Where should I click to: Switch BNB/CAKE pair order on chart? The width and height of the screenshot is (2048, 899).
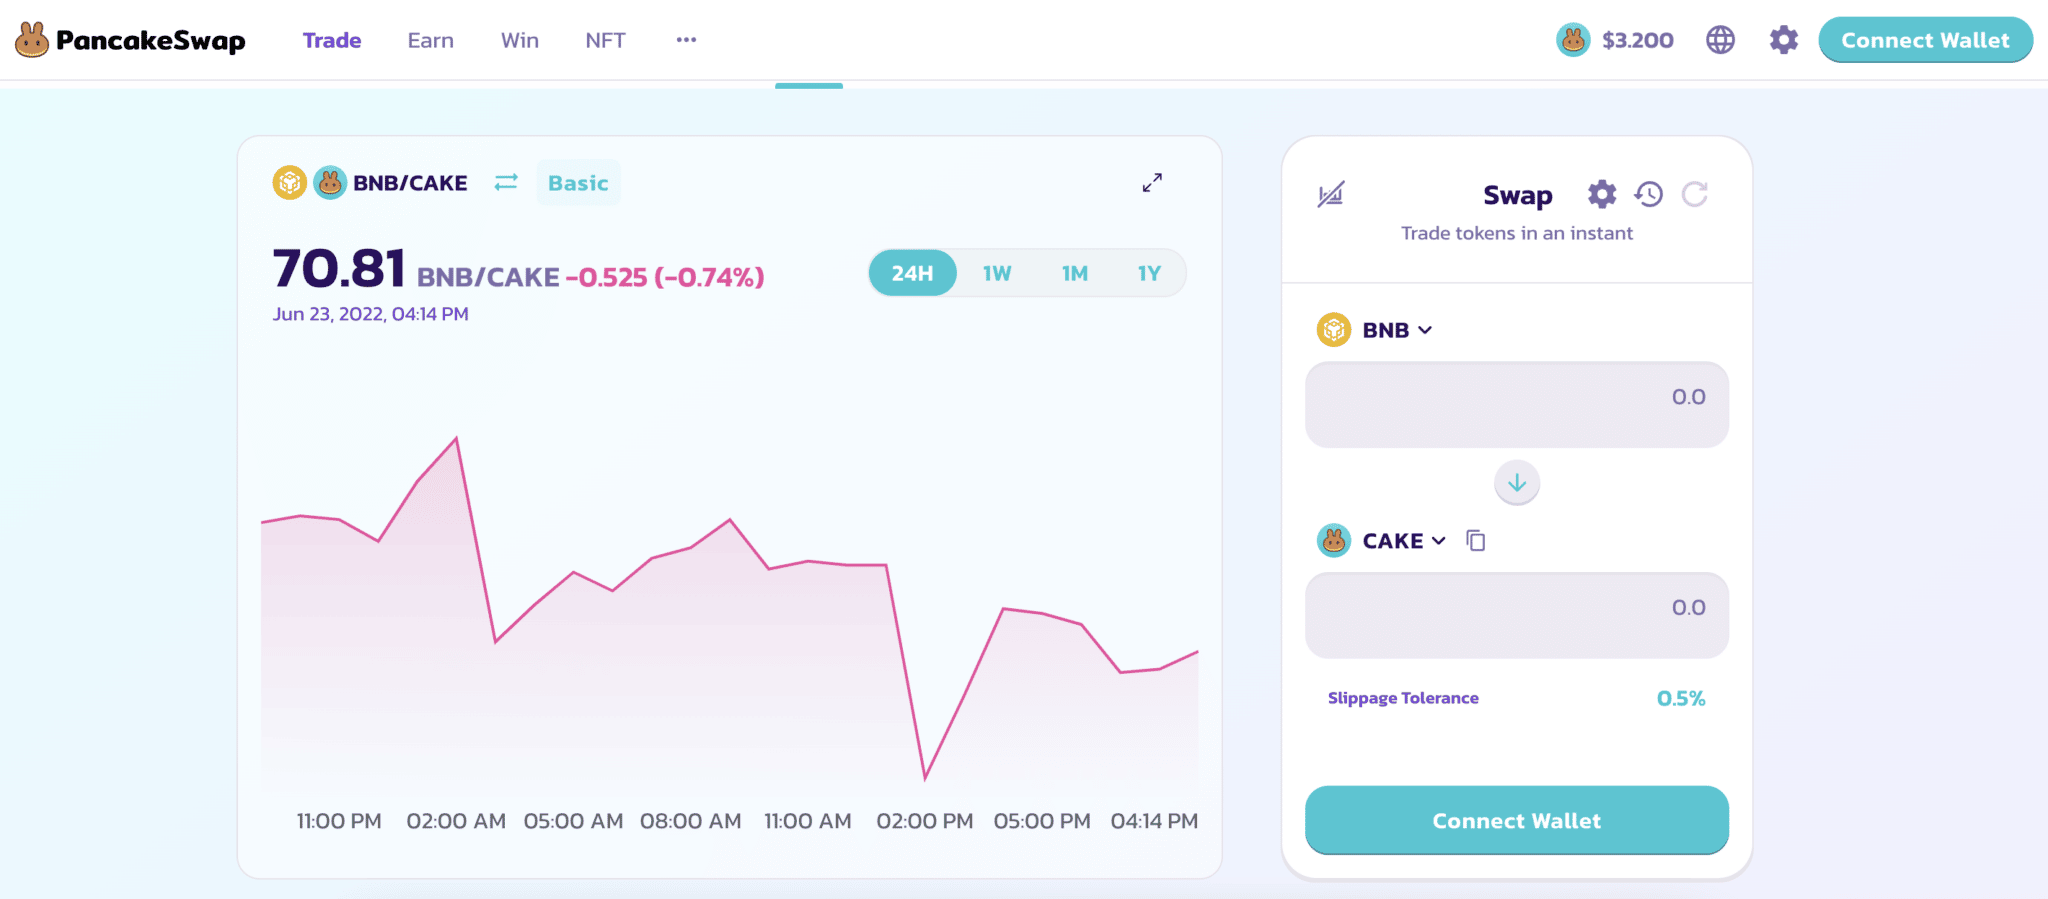pyautogui.click(x=506, y=182)
